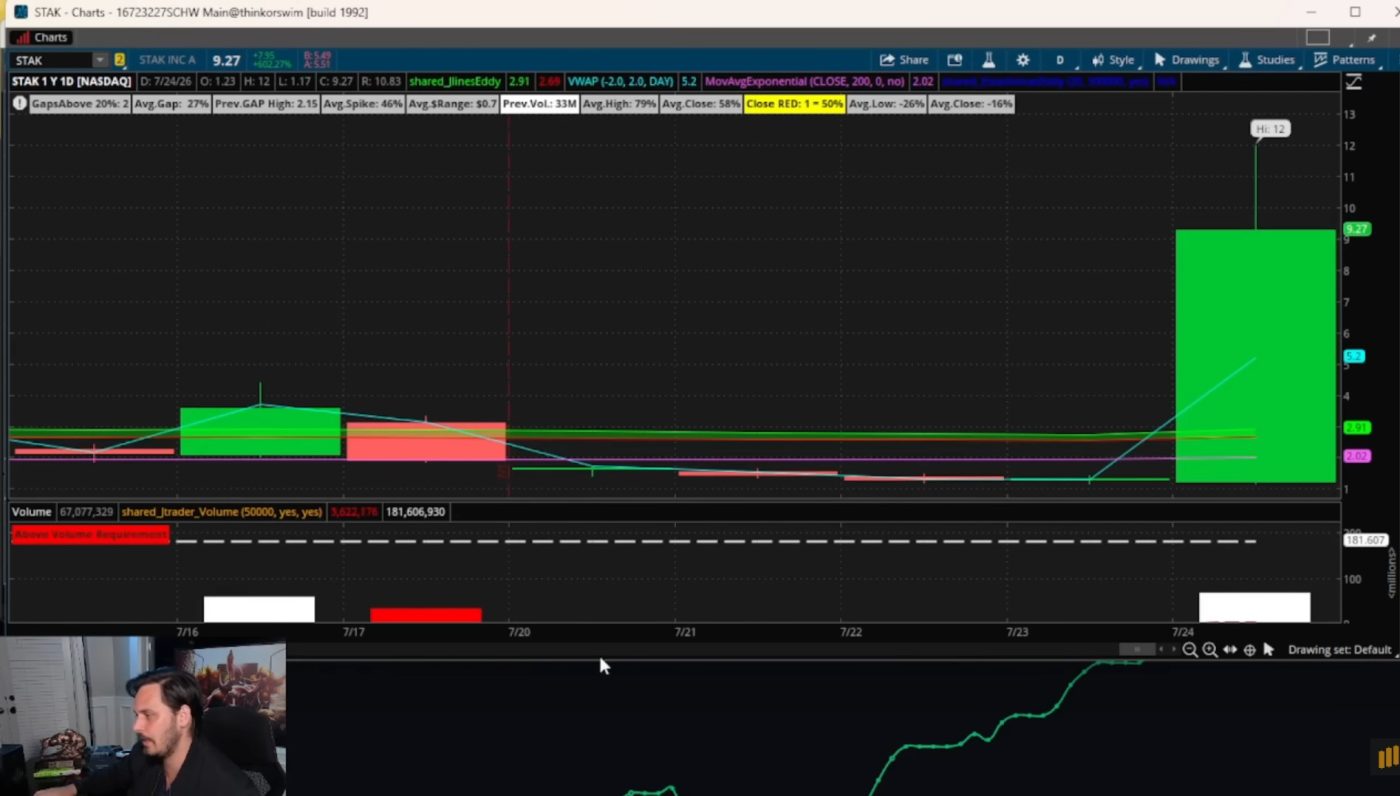
Task: Click the Hi: 12 price bubble
Action: pyautogui.click(x=1271, y=129)
